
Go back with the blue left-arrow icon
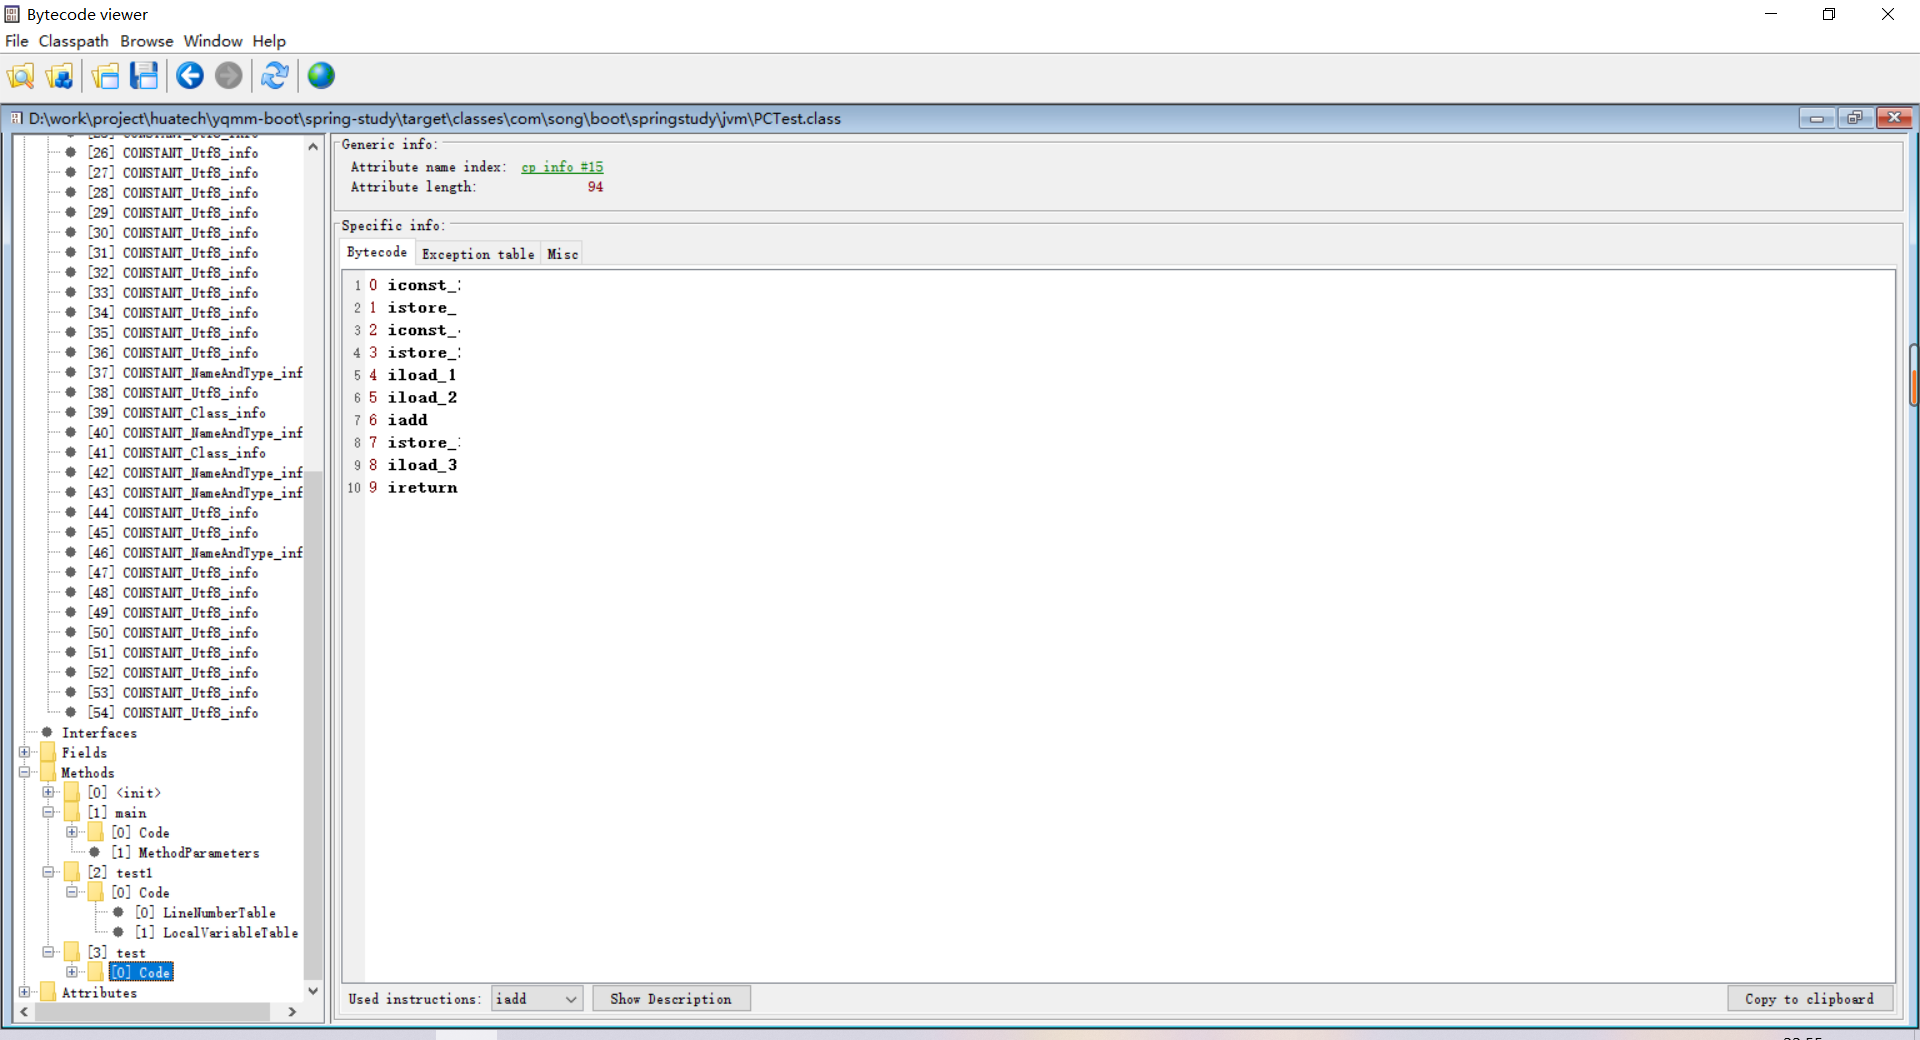pyautogui.click(x=190, y=76)
